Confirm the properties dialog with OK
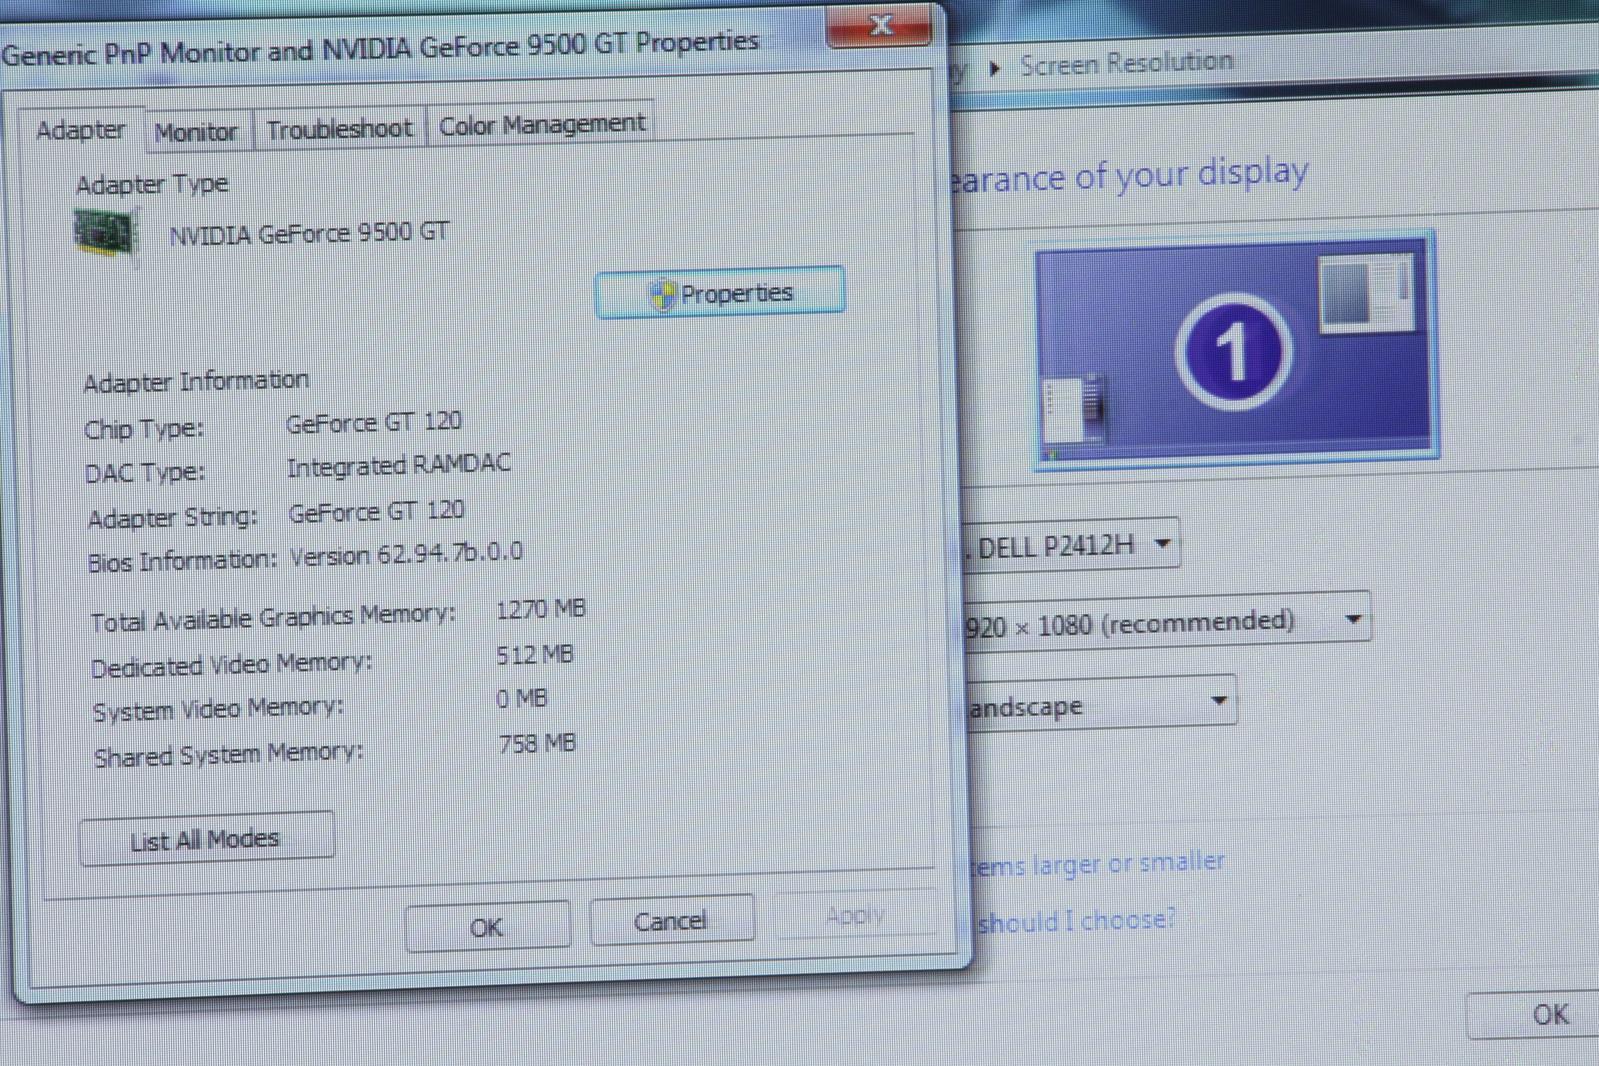Image resolution: width=1599 pixels, height=1066 pixels. [487, 927]
